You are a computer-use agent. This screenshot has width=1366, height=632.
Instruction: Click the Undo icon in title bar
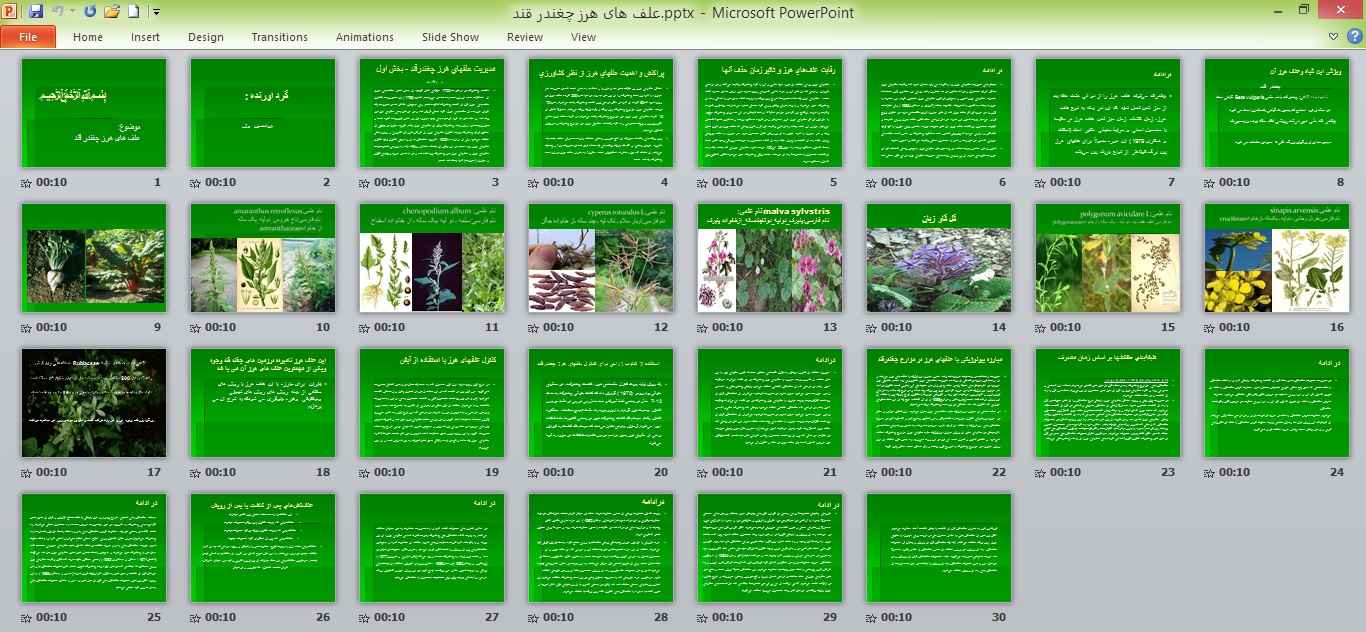coord(58,12)
